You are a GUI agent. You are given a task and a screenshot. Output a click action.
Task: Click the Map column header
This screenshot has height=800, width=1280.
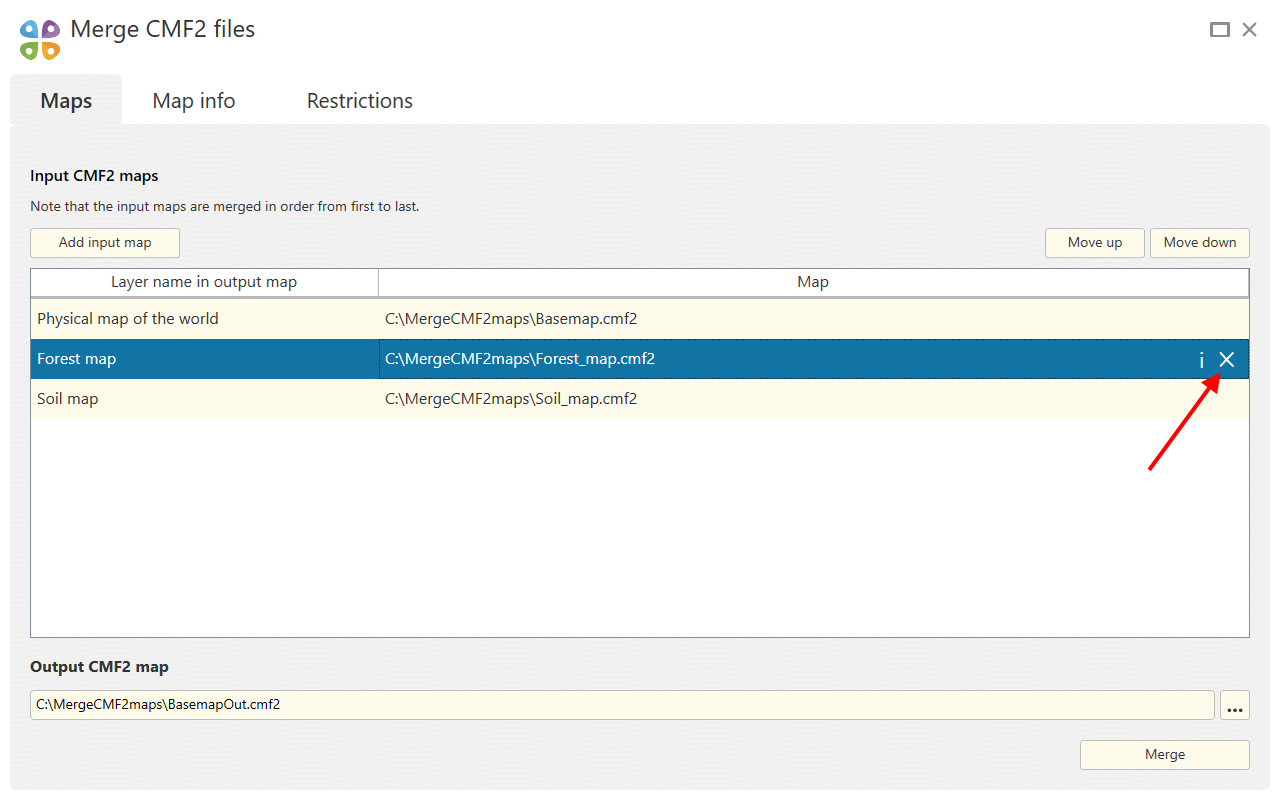coord(813,282)
